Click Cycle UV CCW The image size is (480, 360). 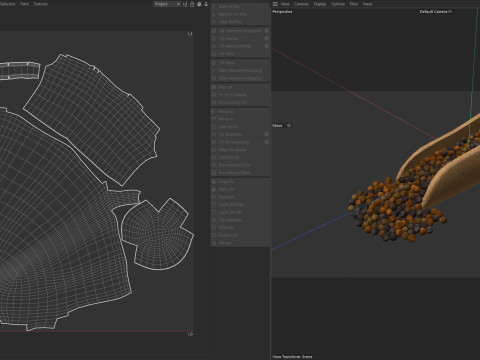click(x=240, y=205)
